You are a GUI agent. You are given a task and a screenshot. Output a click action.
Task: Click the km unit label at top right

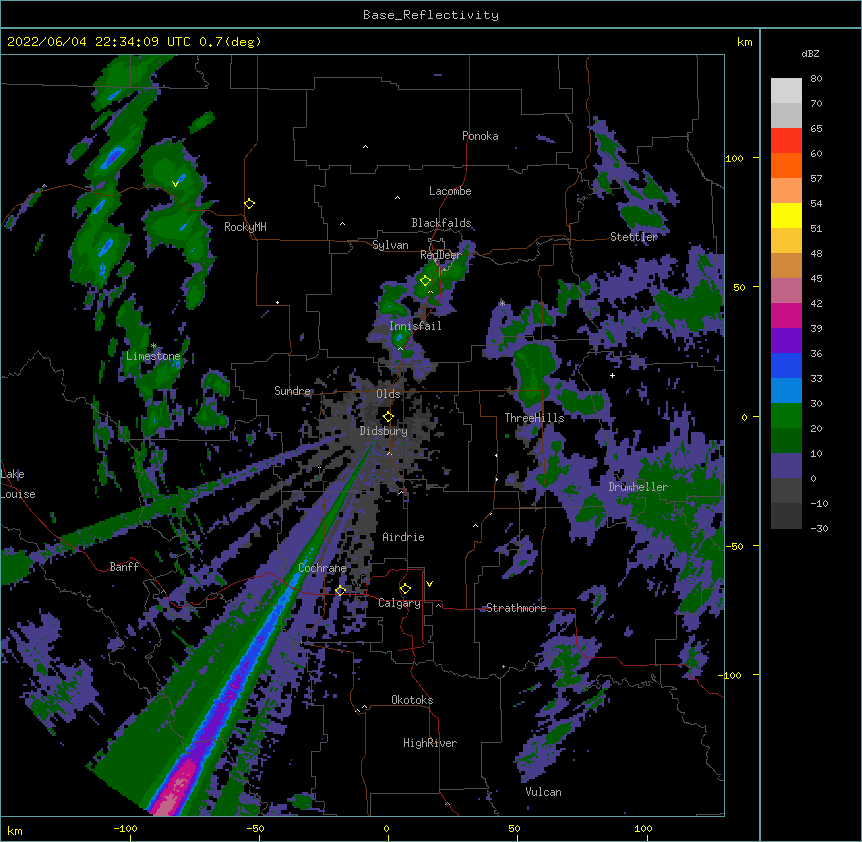745,42
